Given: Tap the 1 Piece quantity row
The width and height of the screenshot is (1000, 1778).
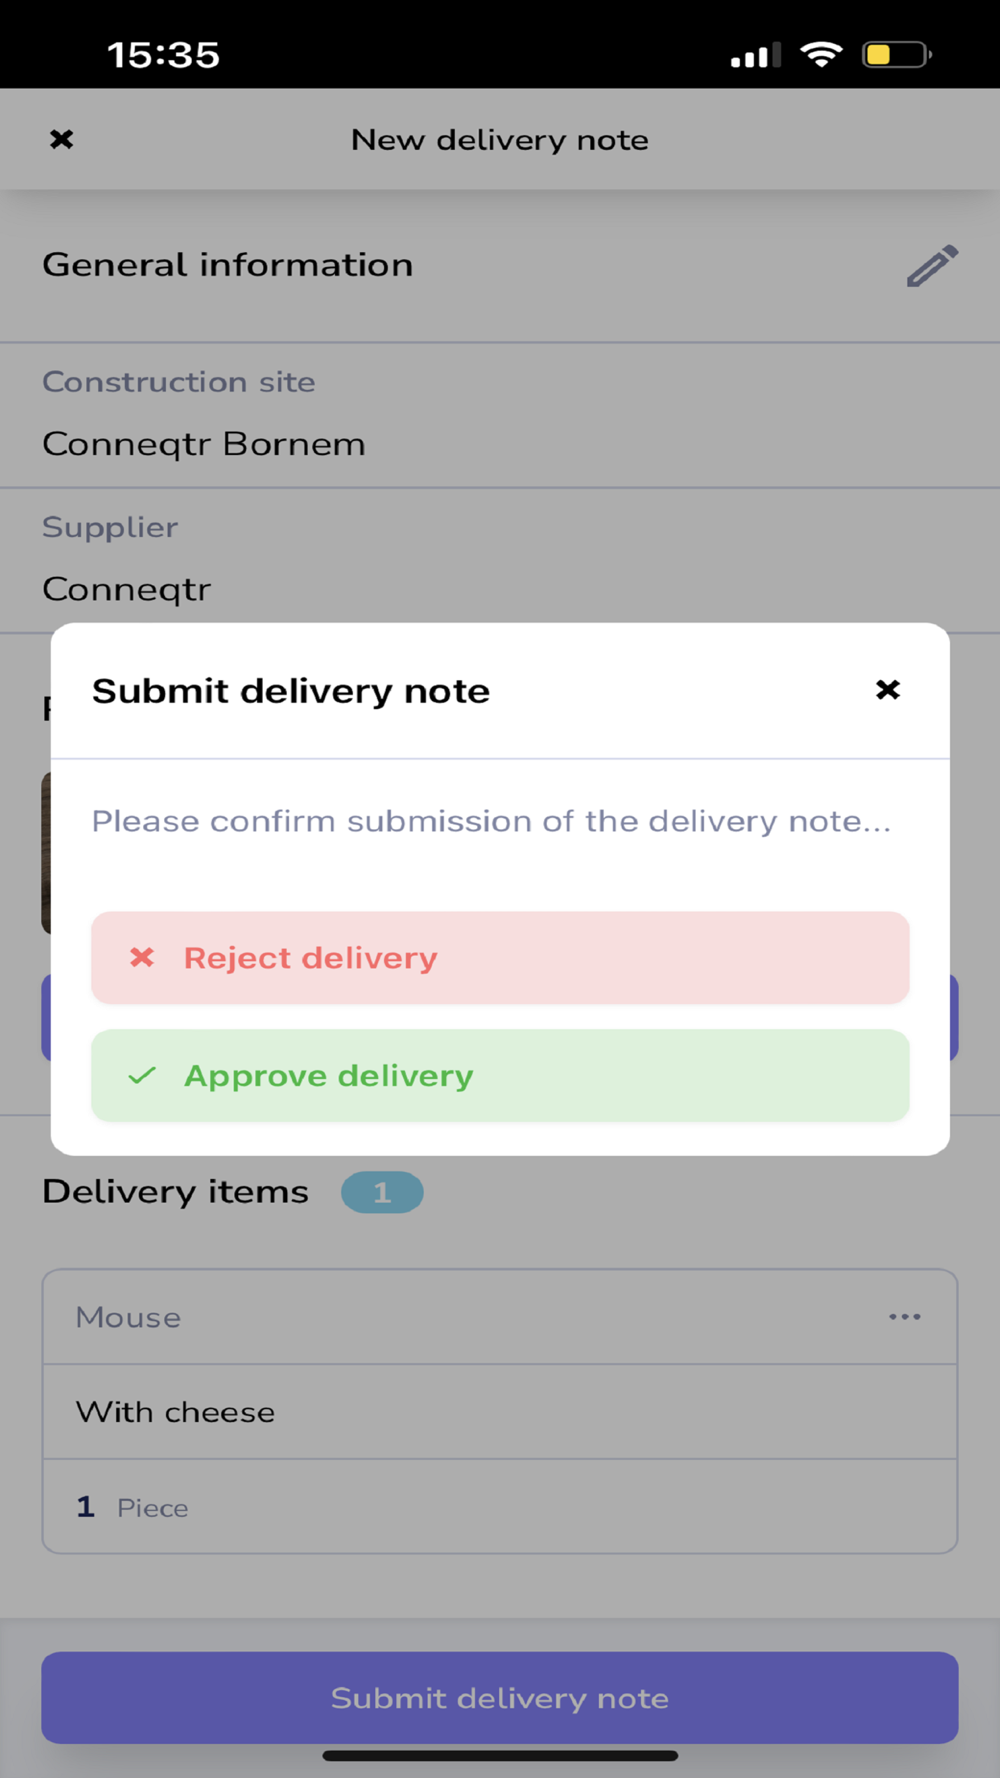Looking at the screenshot, I should point(500,1507).
